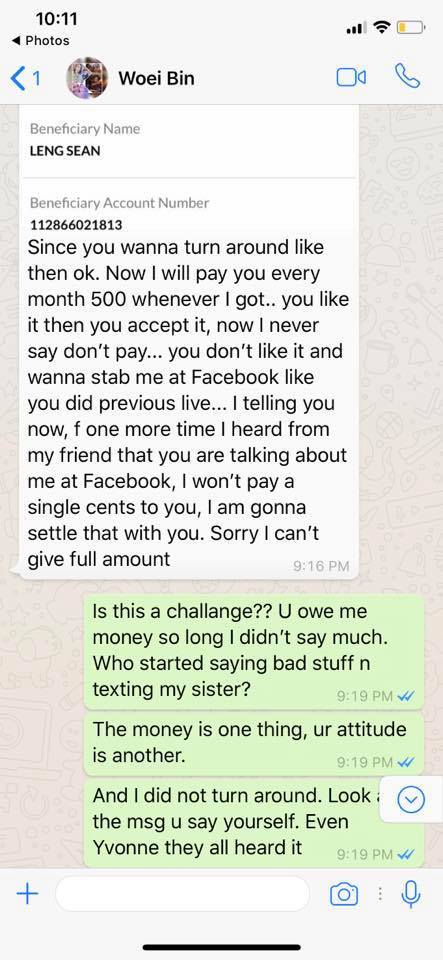443x960 pixels.
Task: Tap the microphone to record voice message
Action: tap(411, 894)
